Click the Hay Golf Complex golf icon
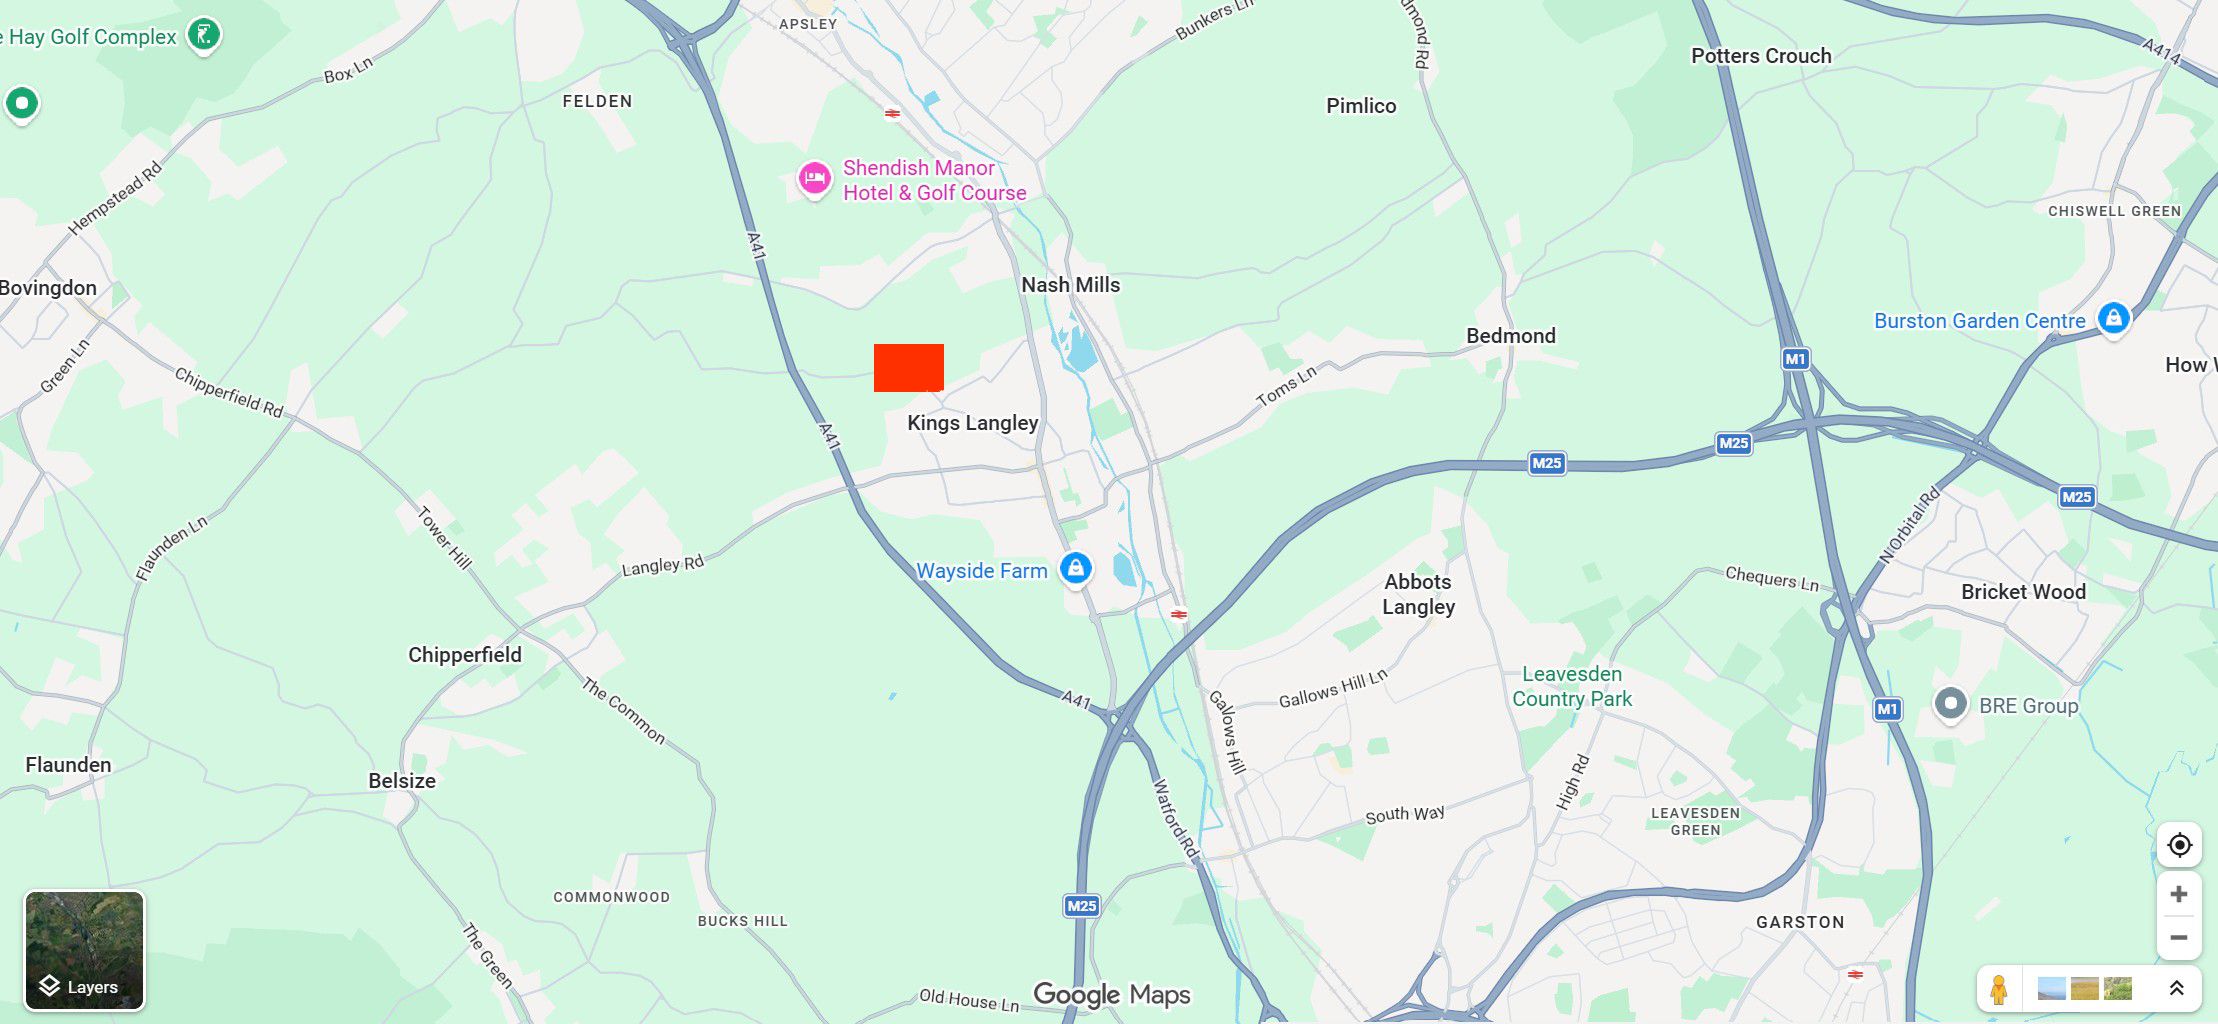2218x1024 pixels. (204, 35)
